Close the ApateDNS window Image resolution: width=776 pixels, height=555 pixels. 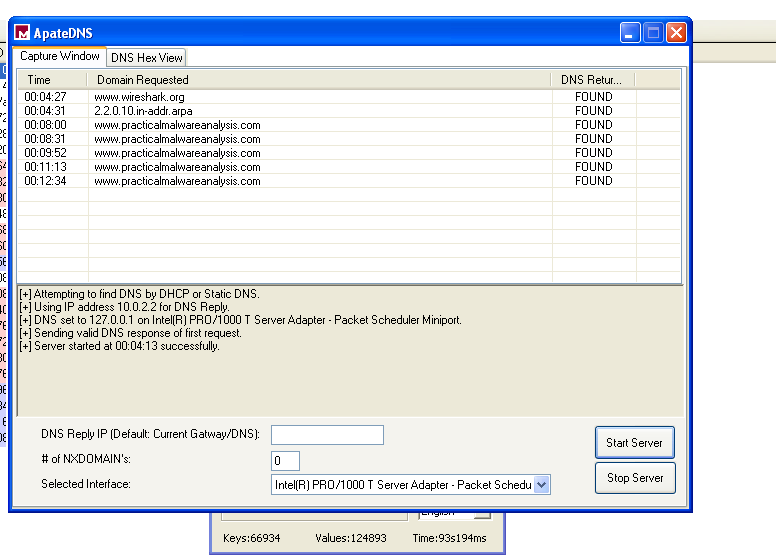click(x=676, y=33)
